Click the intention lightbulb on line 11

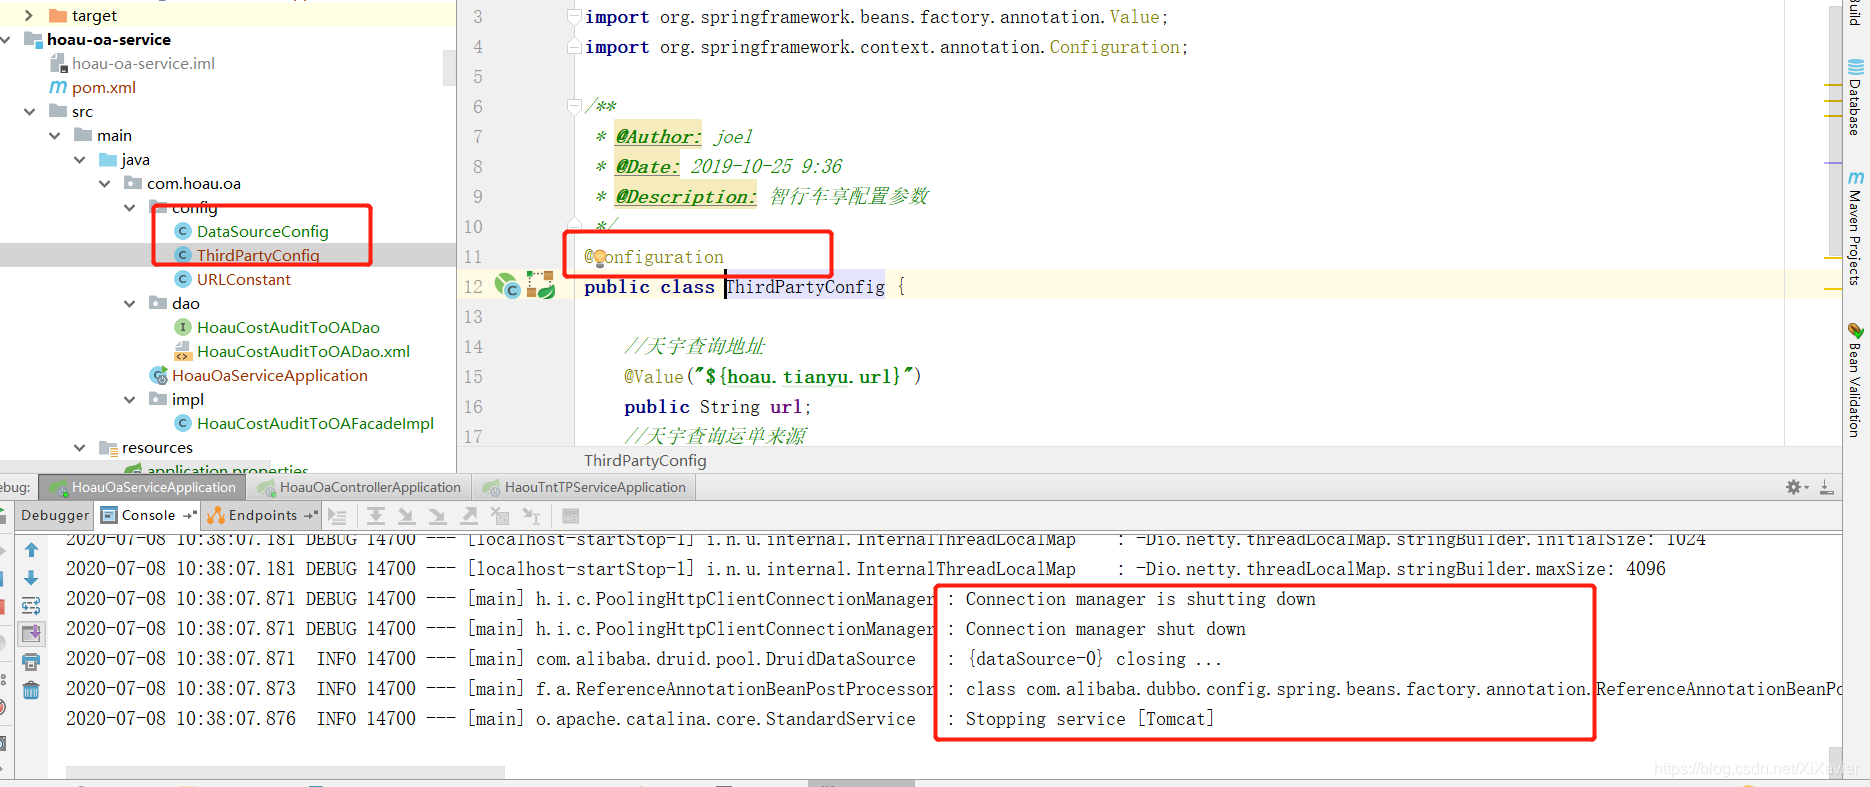click(599, 258)
